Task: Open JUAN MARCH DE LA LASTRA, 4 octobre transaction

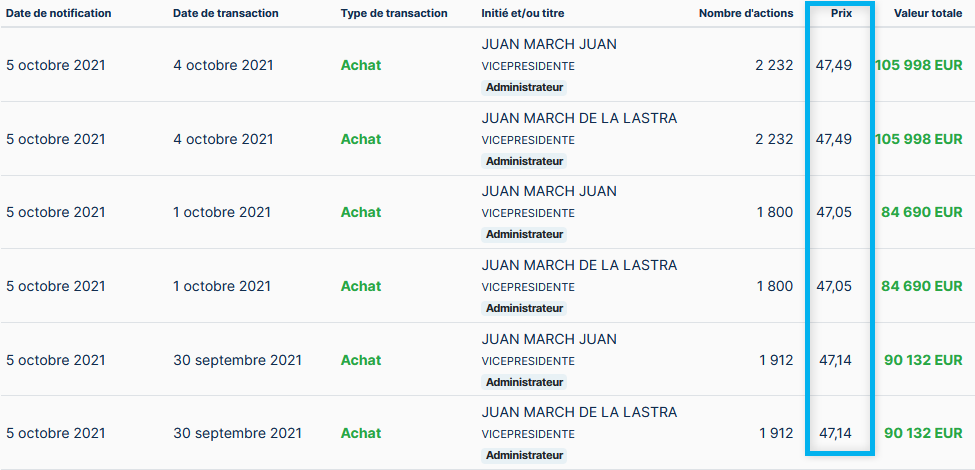Action: pyautogui.click(x=579, y=118)
